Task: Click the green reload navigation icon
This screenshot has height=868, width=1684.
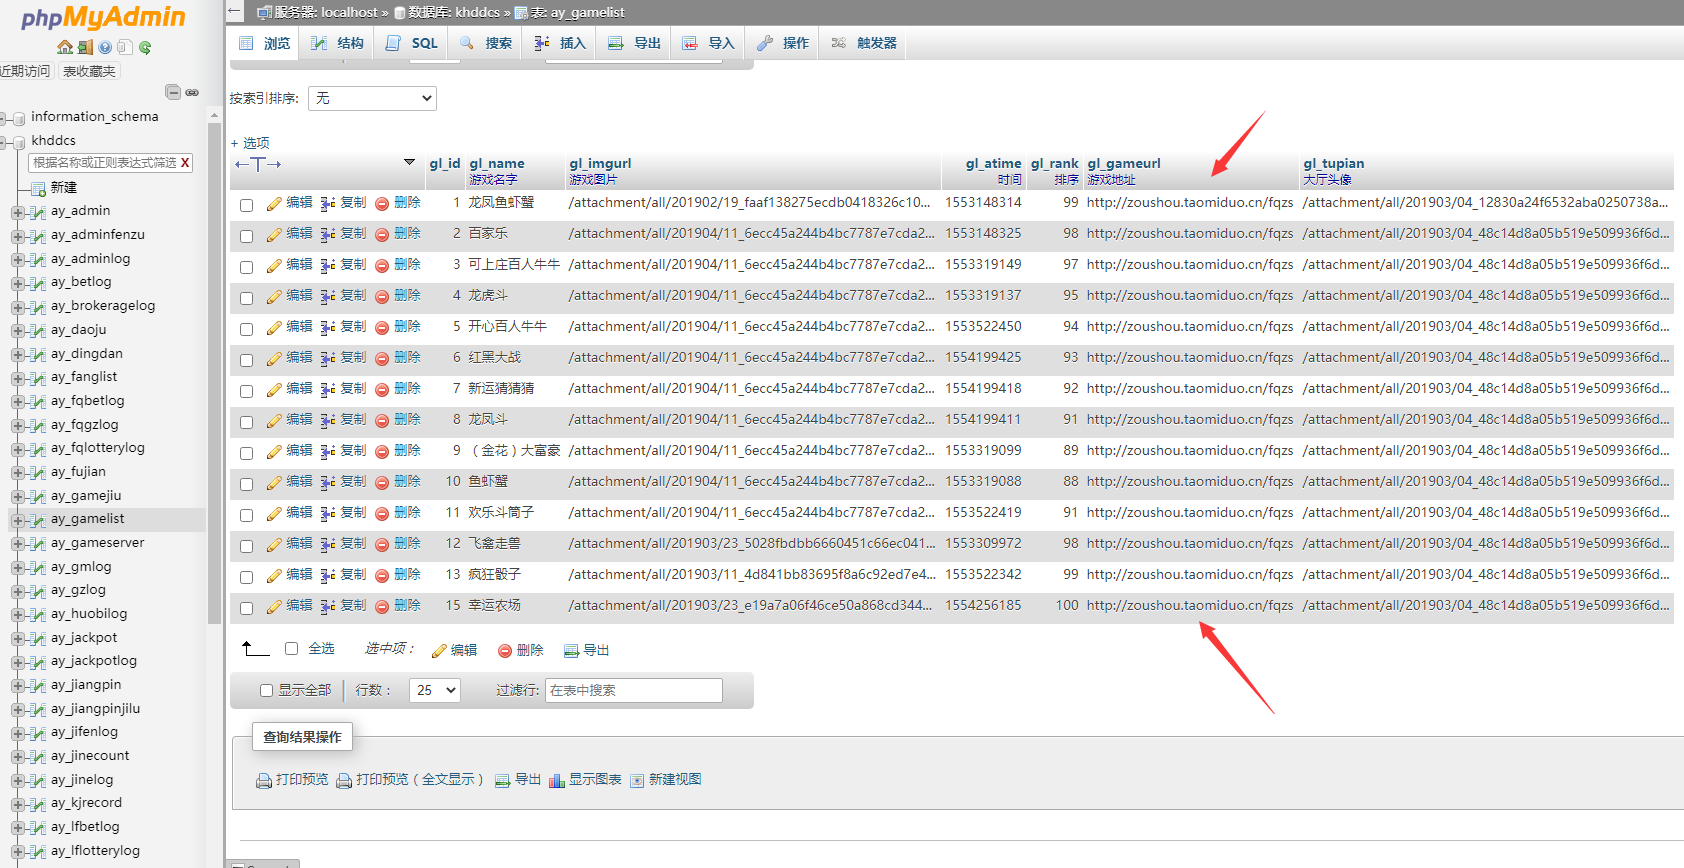Action: 145,47
